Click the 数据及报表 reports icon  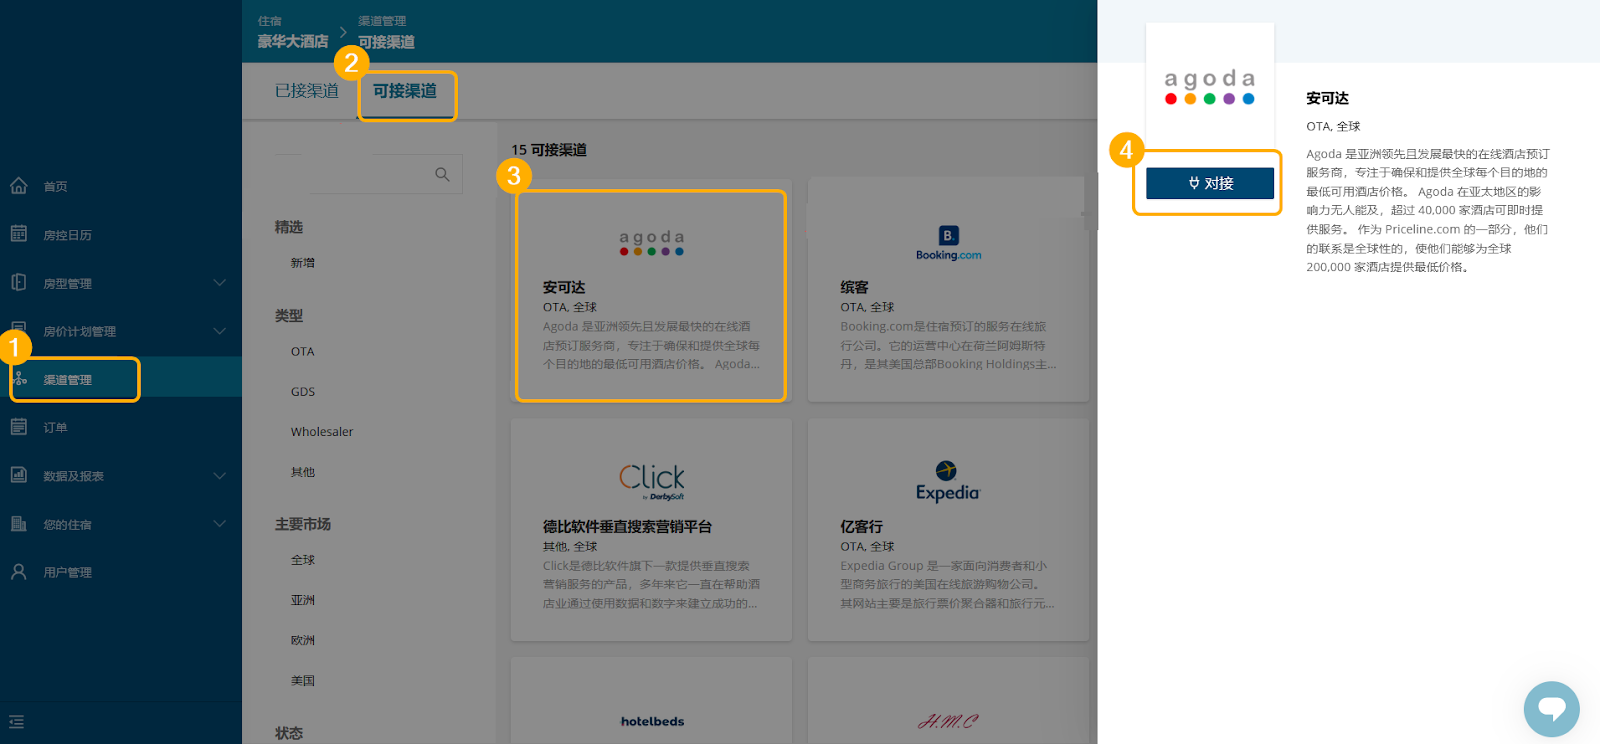[x=18, y=475]
